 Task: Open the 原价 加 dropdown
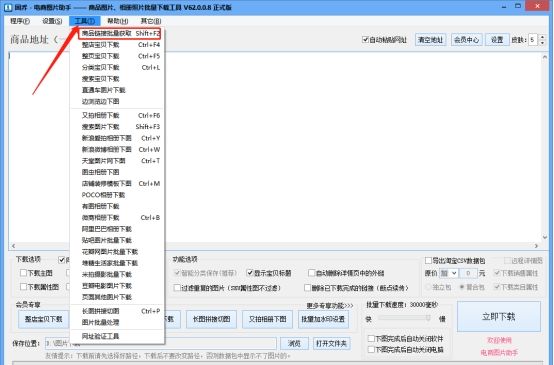449,273
